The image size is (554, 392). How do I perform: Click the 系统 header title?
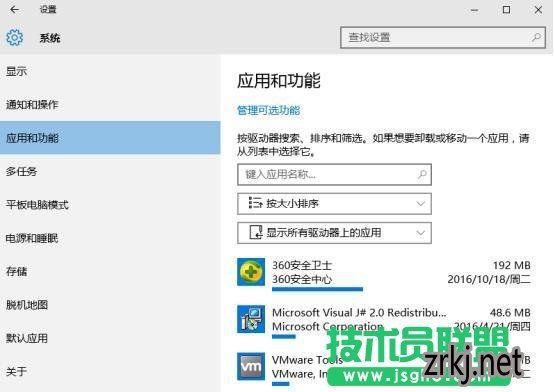coord(50,38)
